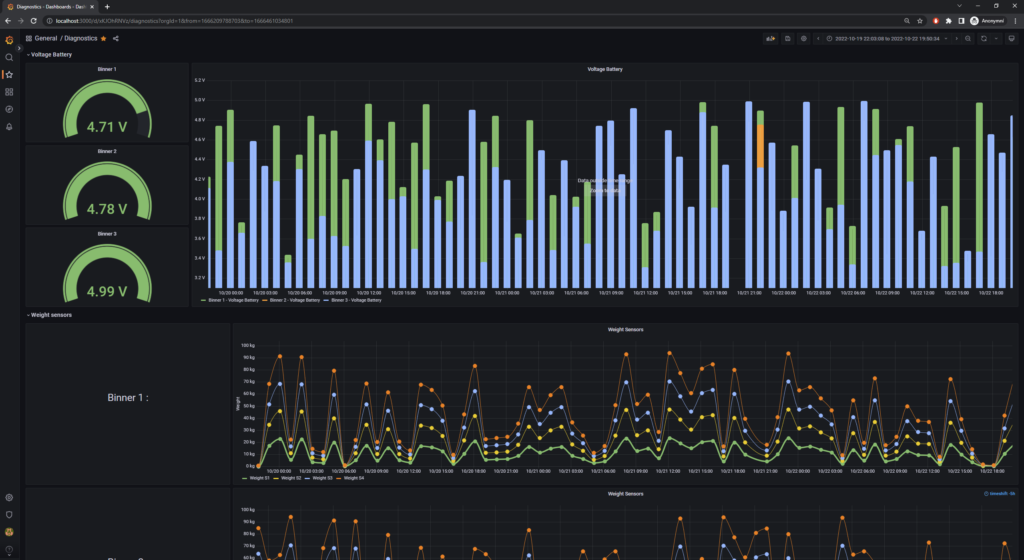Screen dimensions: 1024x560
Task: Click the timeshift label on second Weight Sensors panel
Action: pyautogui.click(x=1000, y=494)
